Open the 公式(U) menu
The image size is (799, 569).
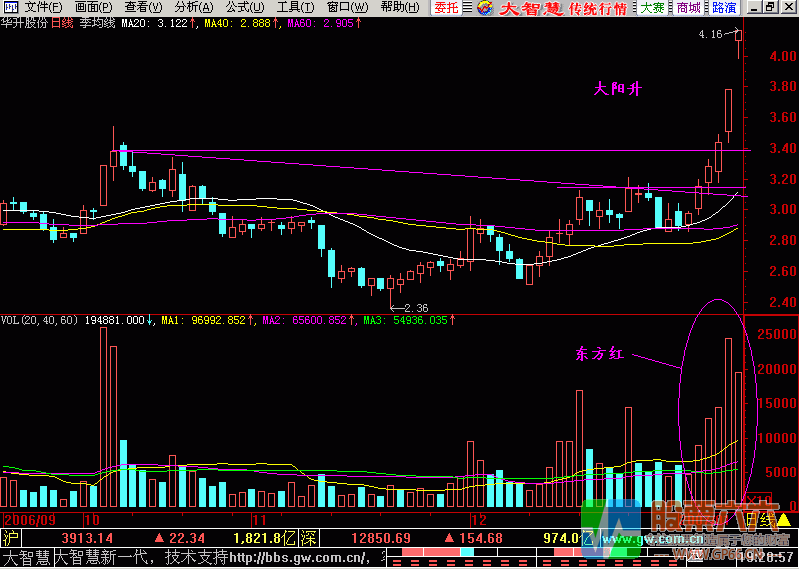tap(245, 8)
